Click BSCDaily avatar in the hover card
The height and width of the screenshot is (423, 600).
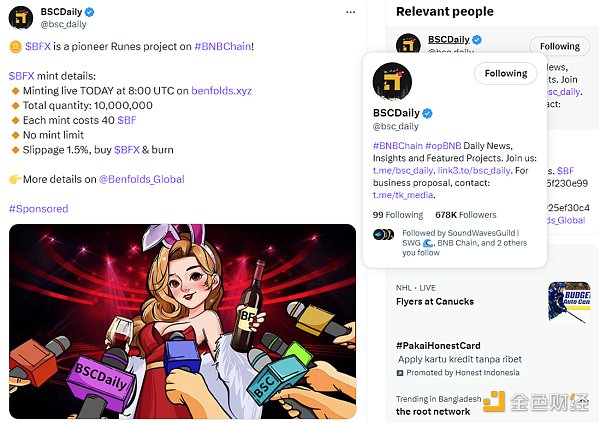pyautogui.click(x=393, y=84)
